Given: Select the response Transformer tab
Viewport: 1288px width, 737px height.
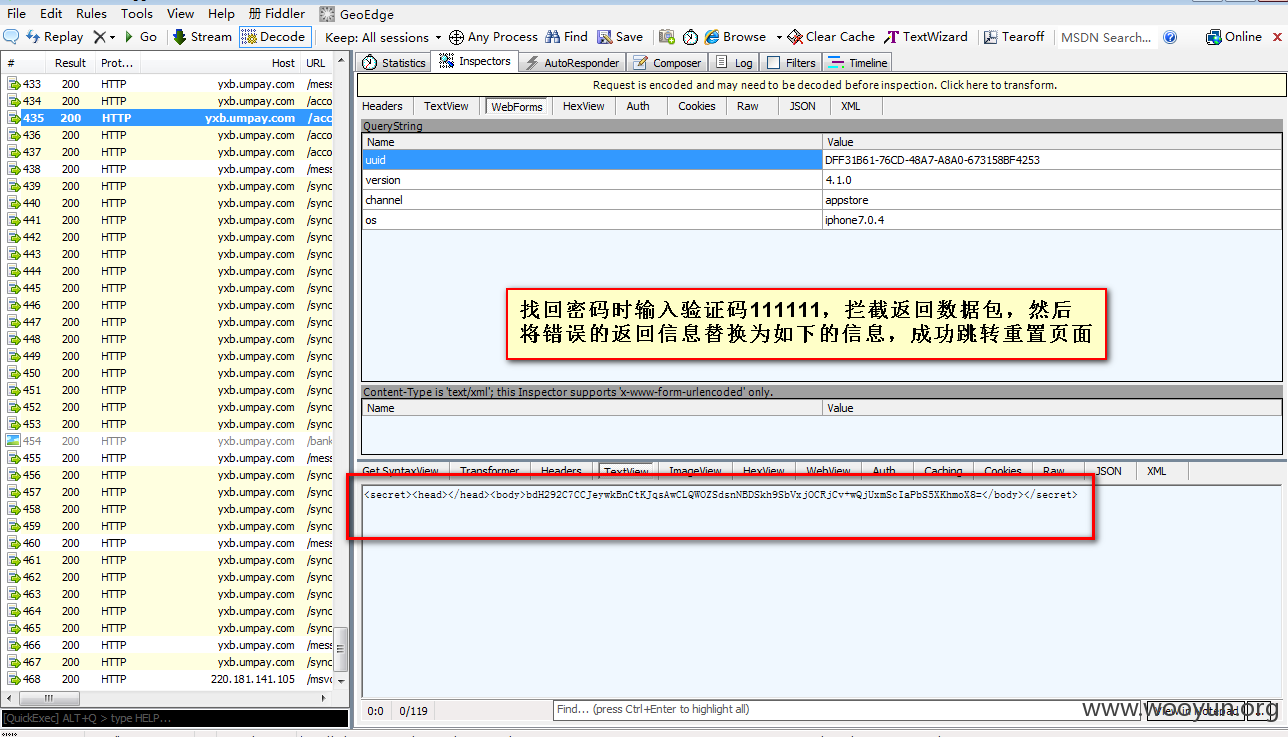Looking at the screenshot, I should 490,471.
